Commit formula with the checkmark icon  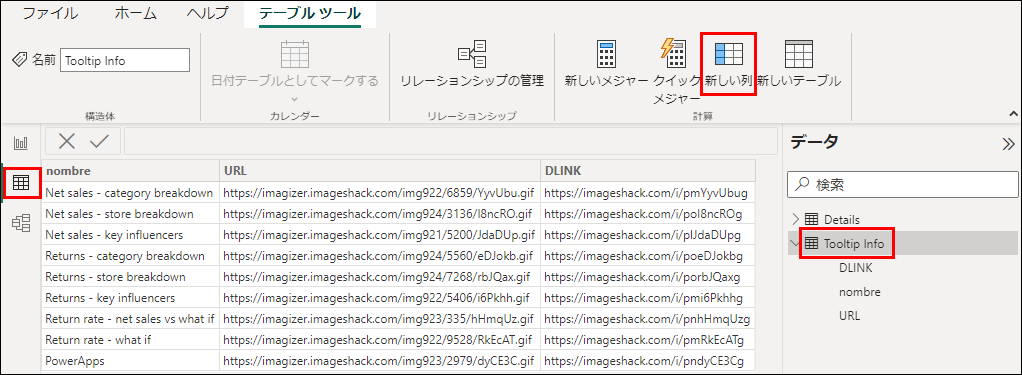tap(99, 142)
